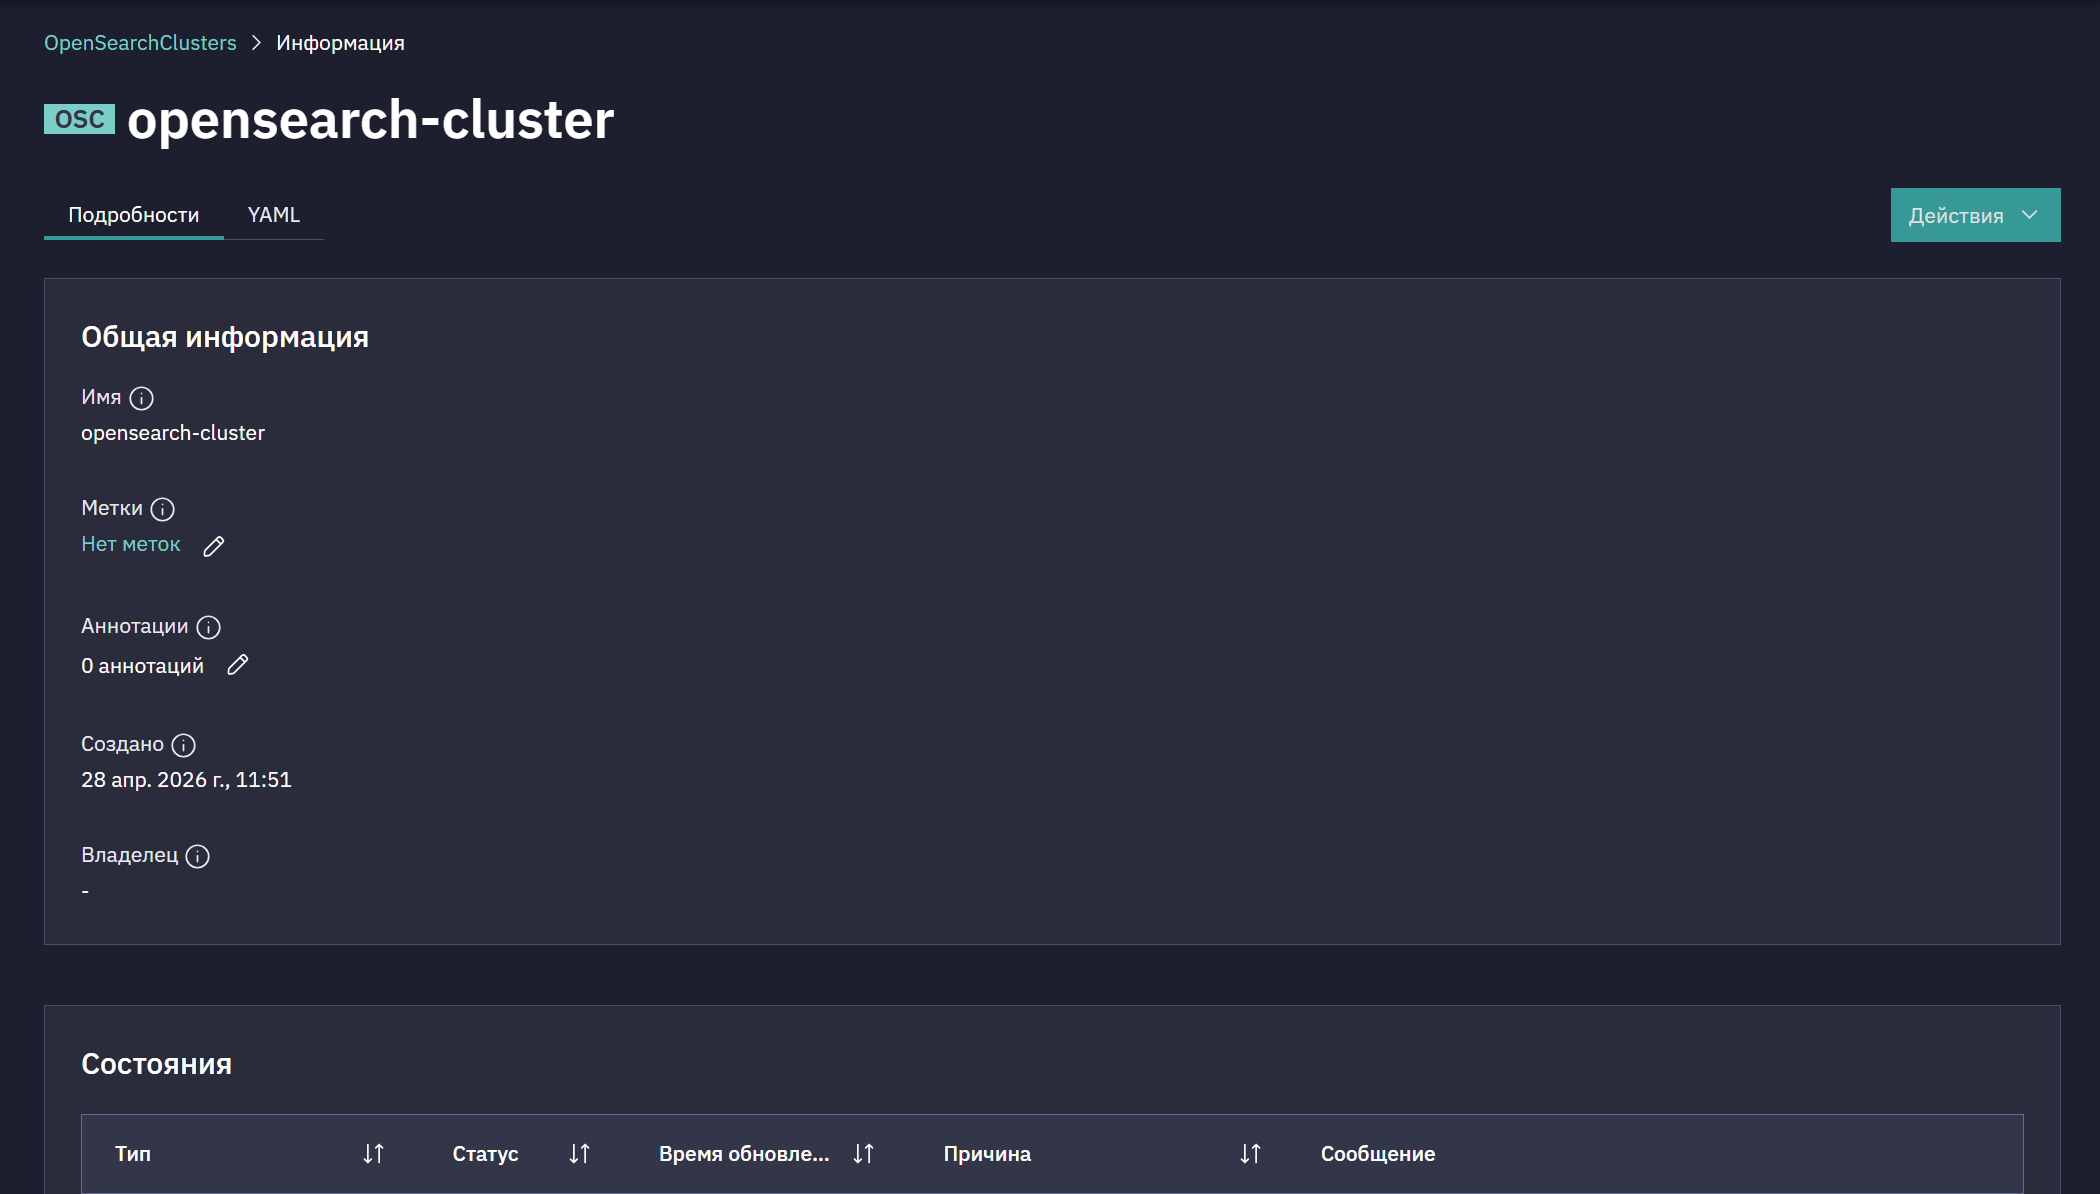Switch to the YAML tab
The height and width of the screenshot is (1194, 2100).
point(274,215)
